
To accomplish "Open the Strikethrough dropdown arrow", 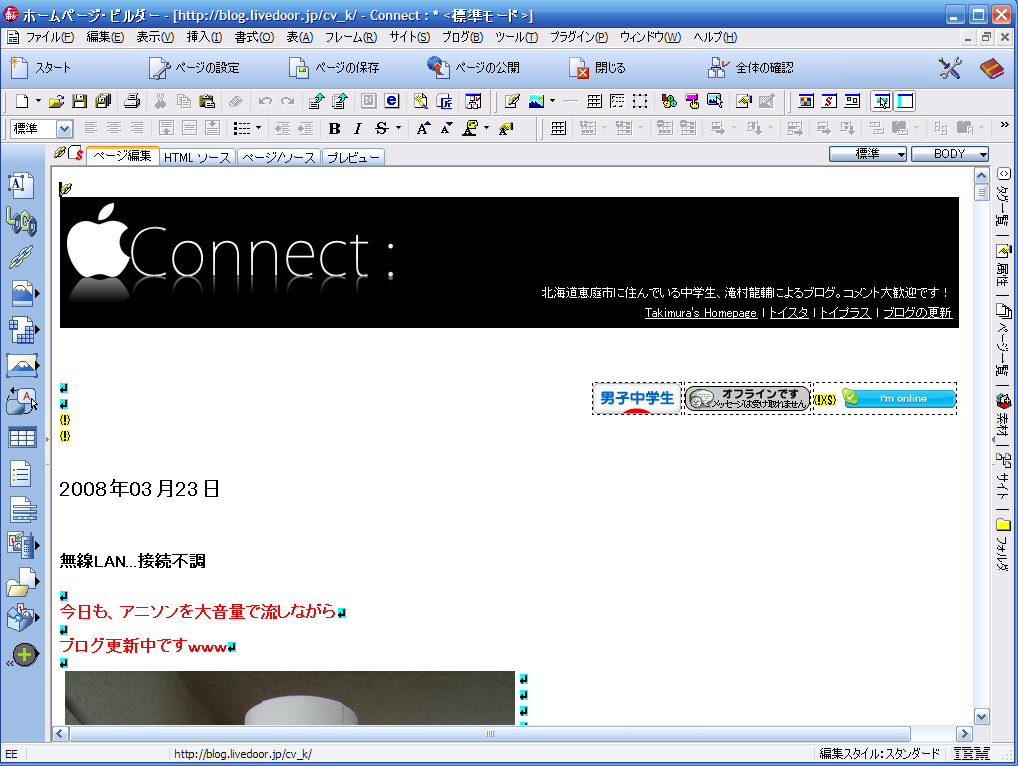I will 399,129.
